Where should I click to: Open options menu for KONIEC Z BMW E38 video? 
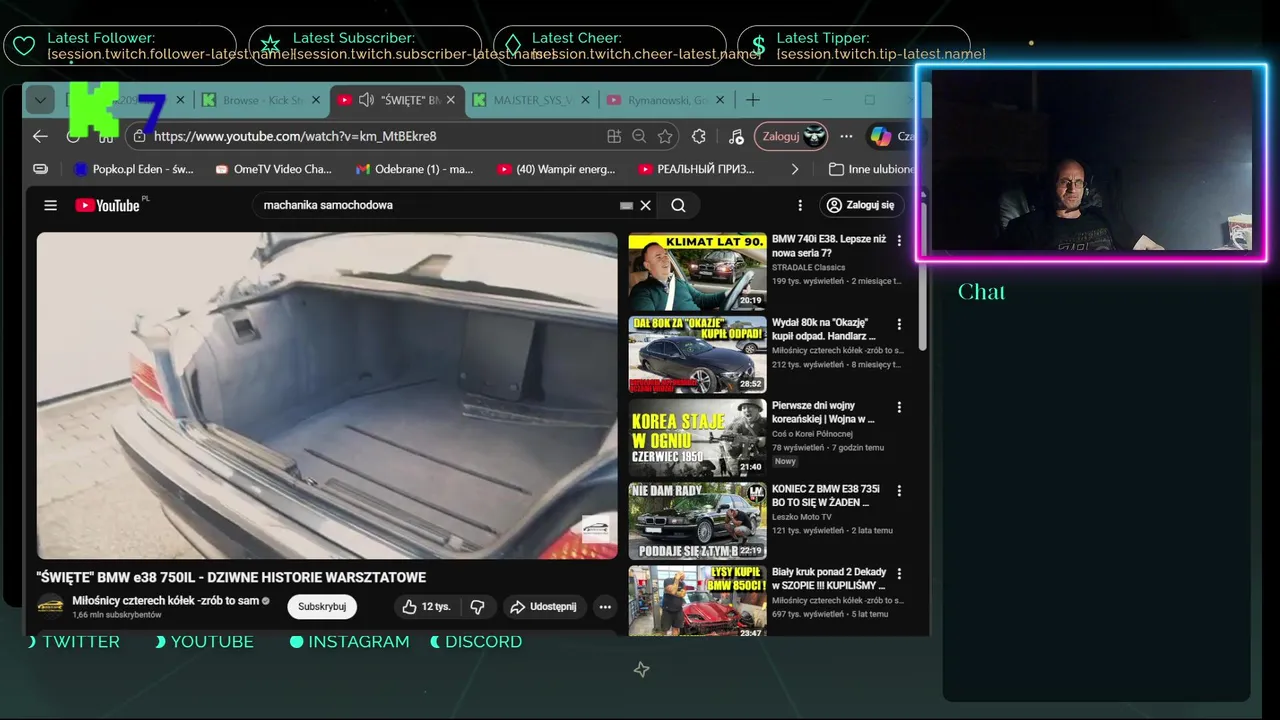click(x=899, y=490)
